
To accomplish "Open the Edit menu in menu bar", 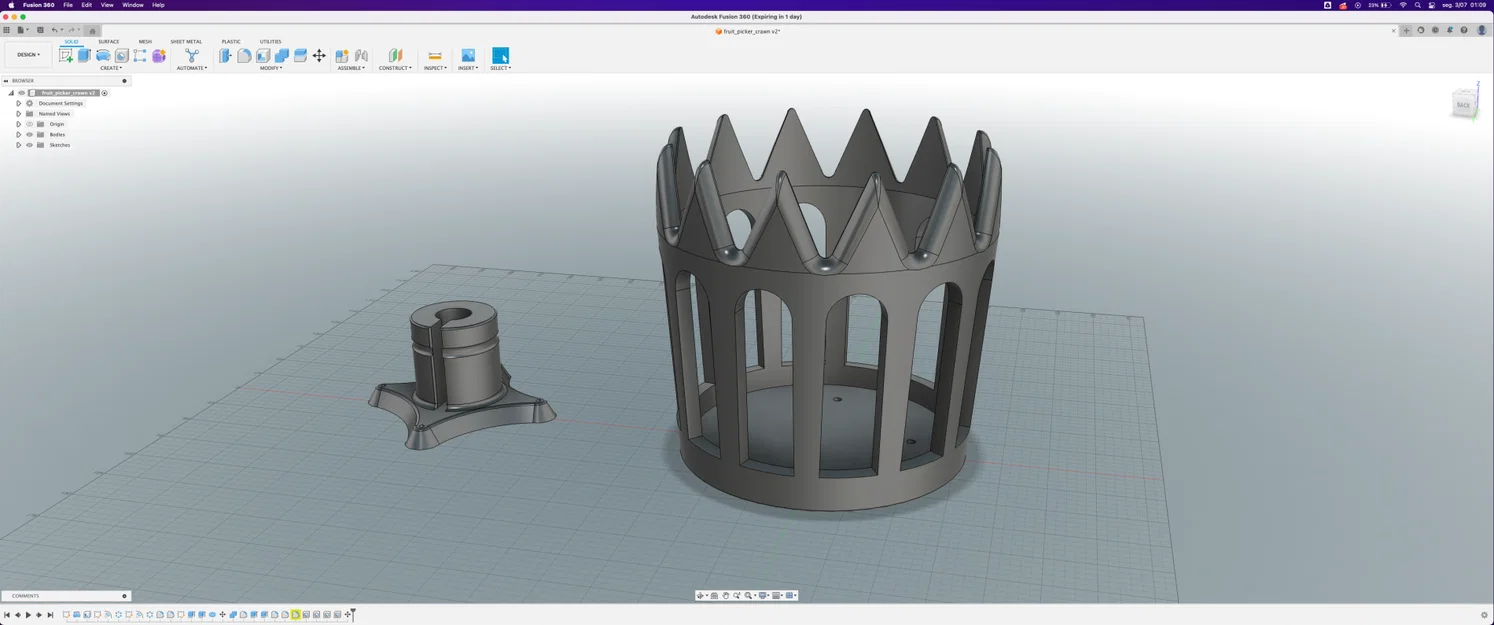I will coord(86,5).
